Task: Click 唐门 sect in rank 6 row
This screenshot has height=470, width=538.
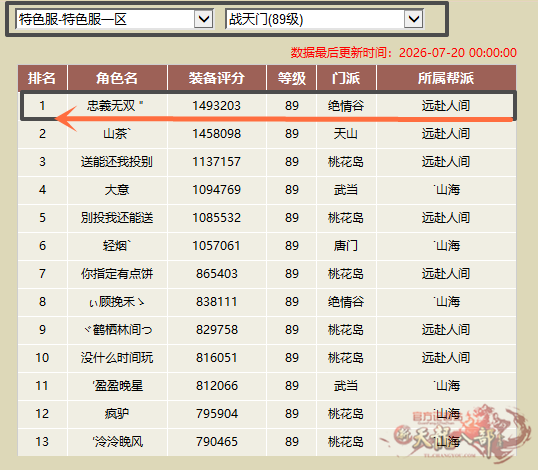Action: [x=346, y=246]
